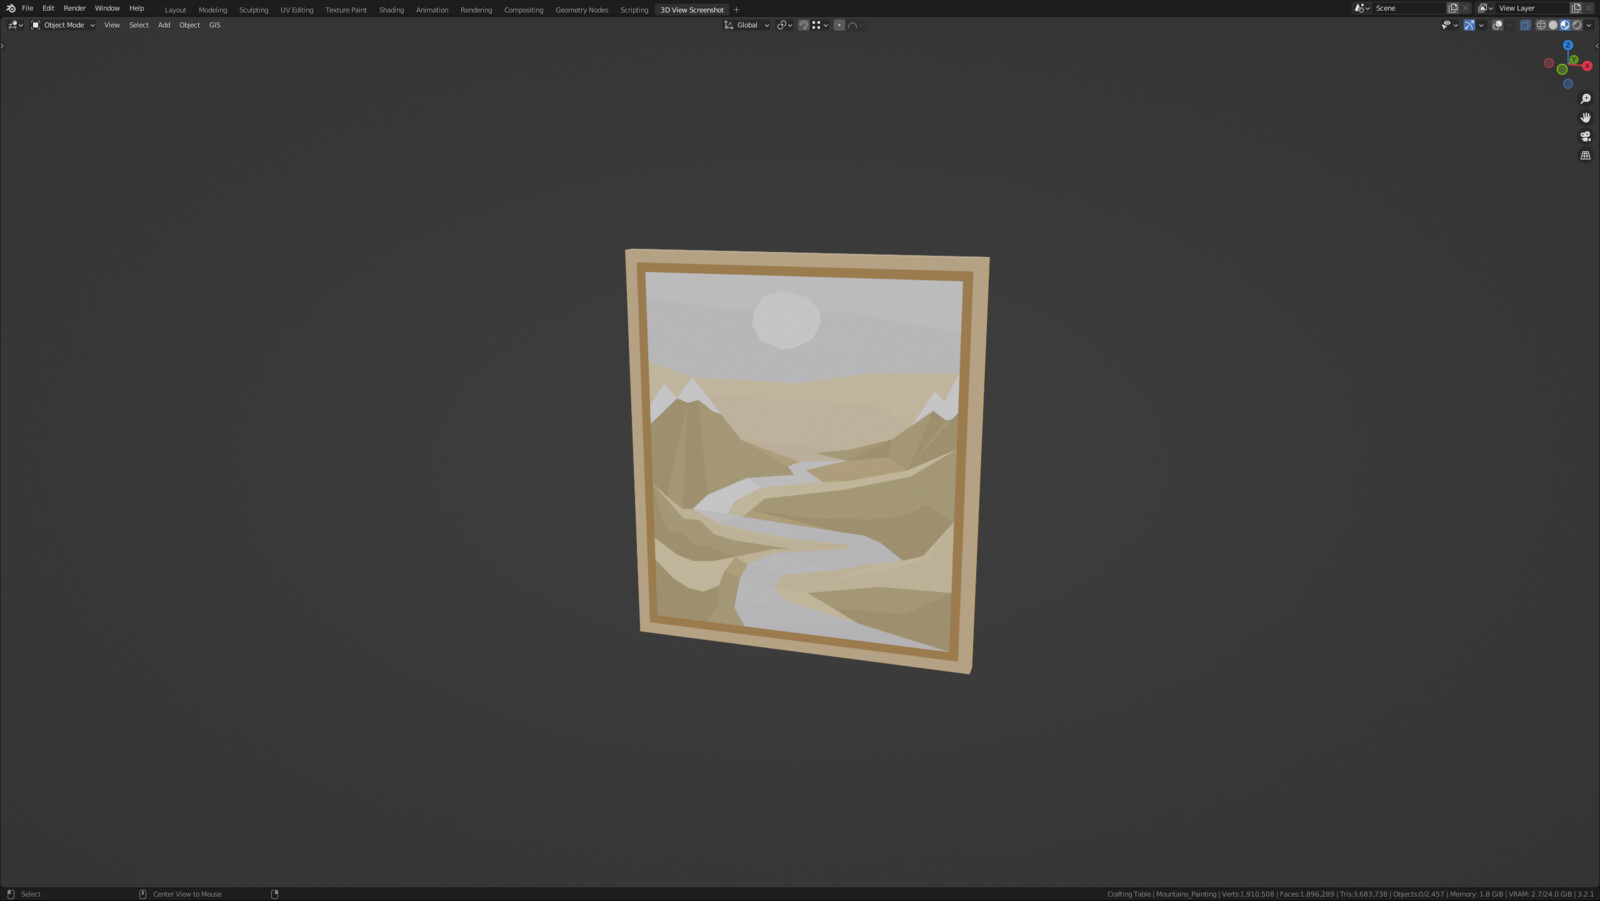Viewport: 1600px width, 901px height.
Task: Switch to the Shading workspace tab
Action: (x=392, y=10)
